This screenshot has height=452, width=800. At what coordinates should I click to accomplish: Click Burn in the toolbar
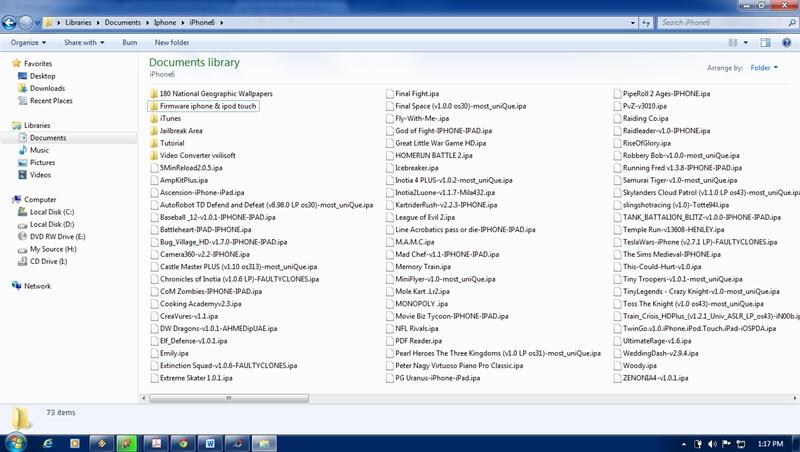click(130, 42)
